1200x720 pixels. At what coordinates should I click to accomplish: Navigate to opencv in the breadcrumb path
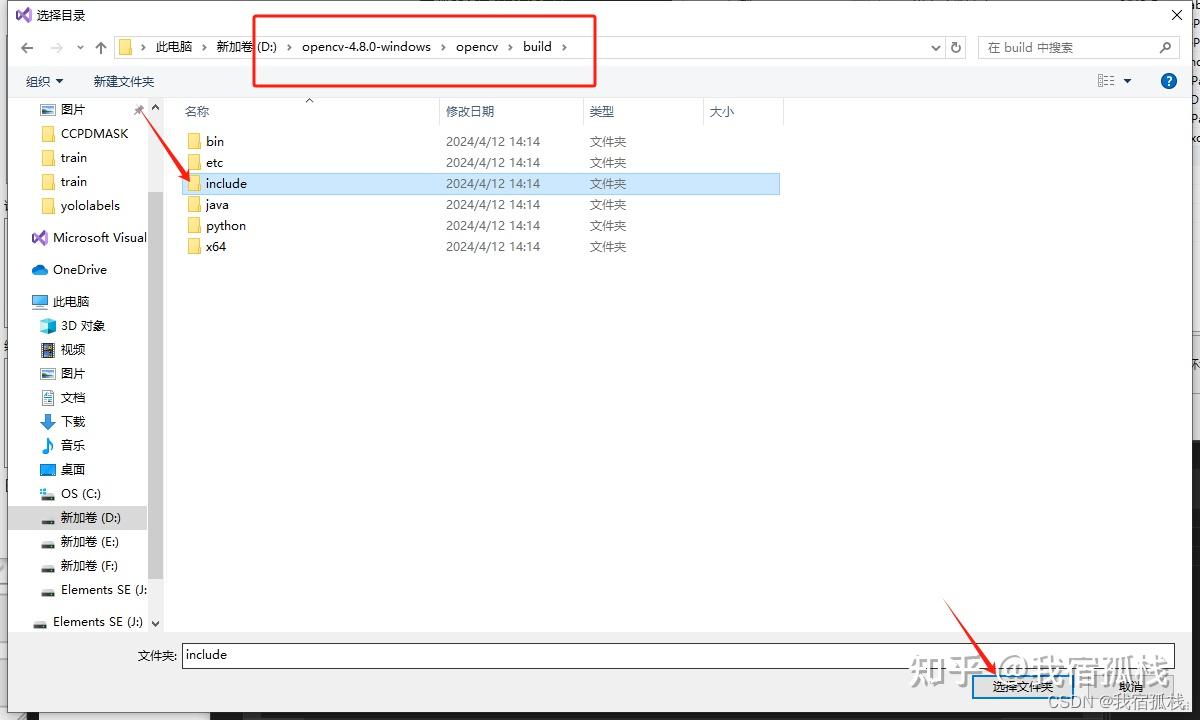(x=477, y=46)
